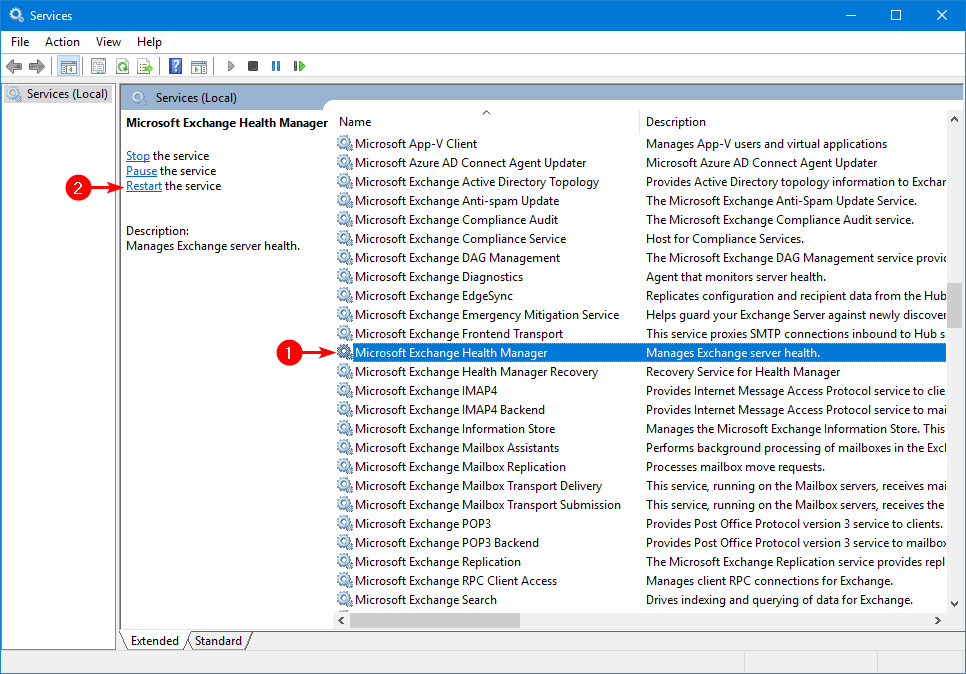Select Microsoft Exchange Information Store service
The image size is (966, 674).
(x=454, y=429)
